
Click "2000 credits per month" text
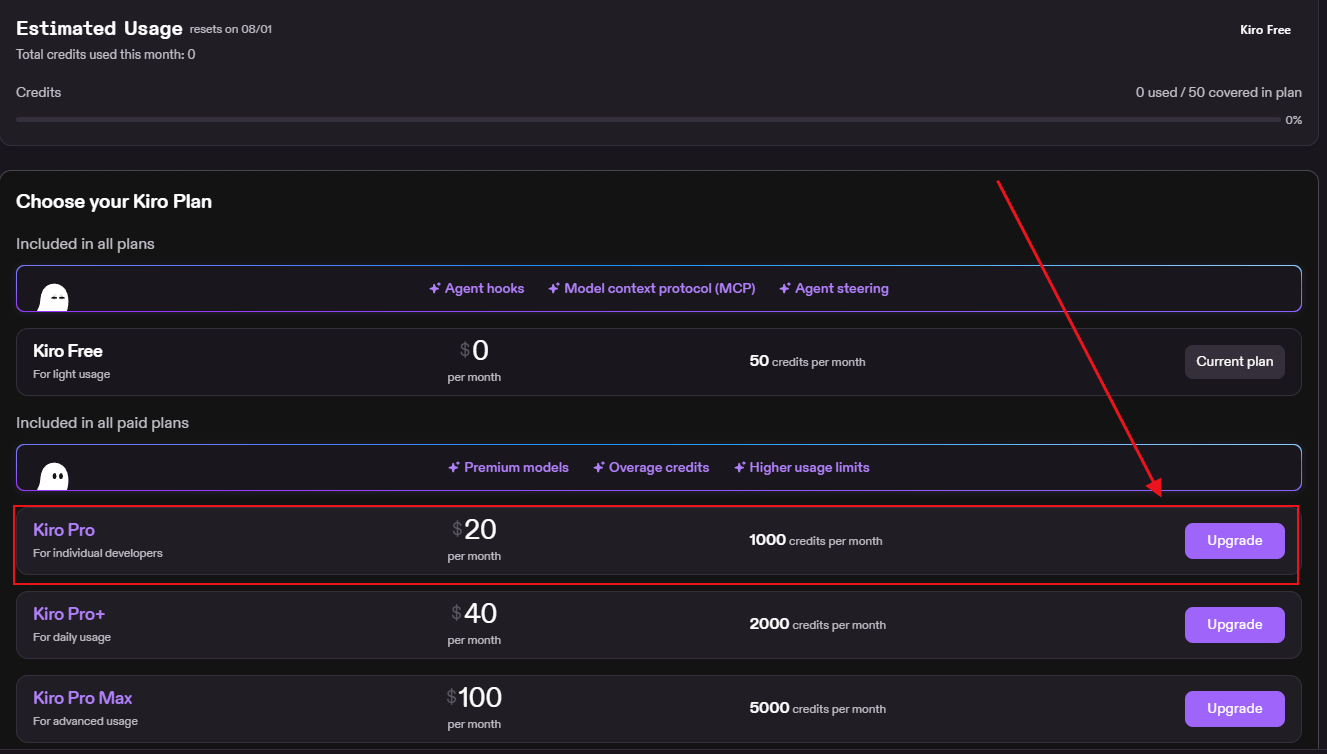pyautogui.click(x=818, y=624)
